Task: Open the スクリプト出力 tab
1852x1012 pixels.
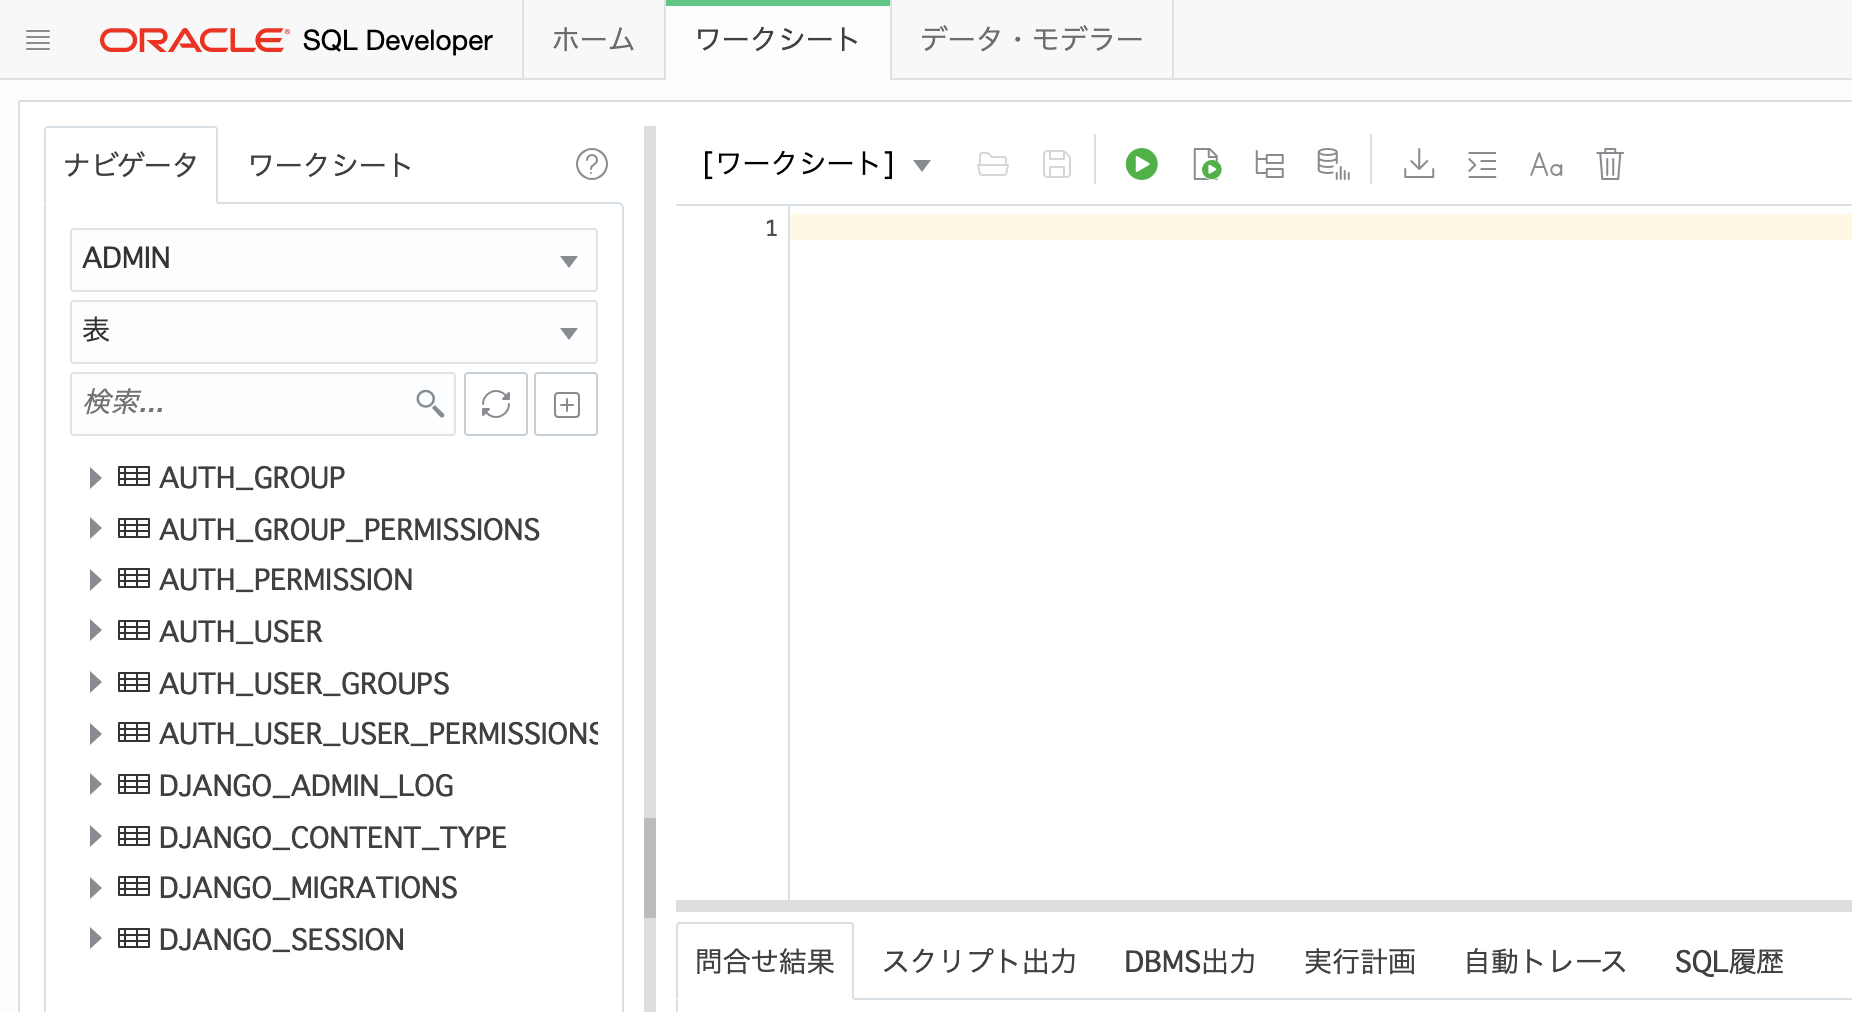Action: (x=979, y=962)
